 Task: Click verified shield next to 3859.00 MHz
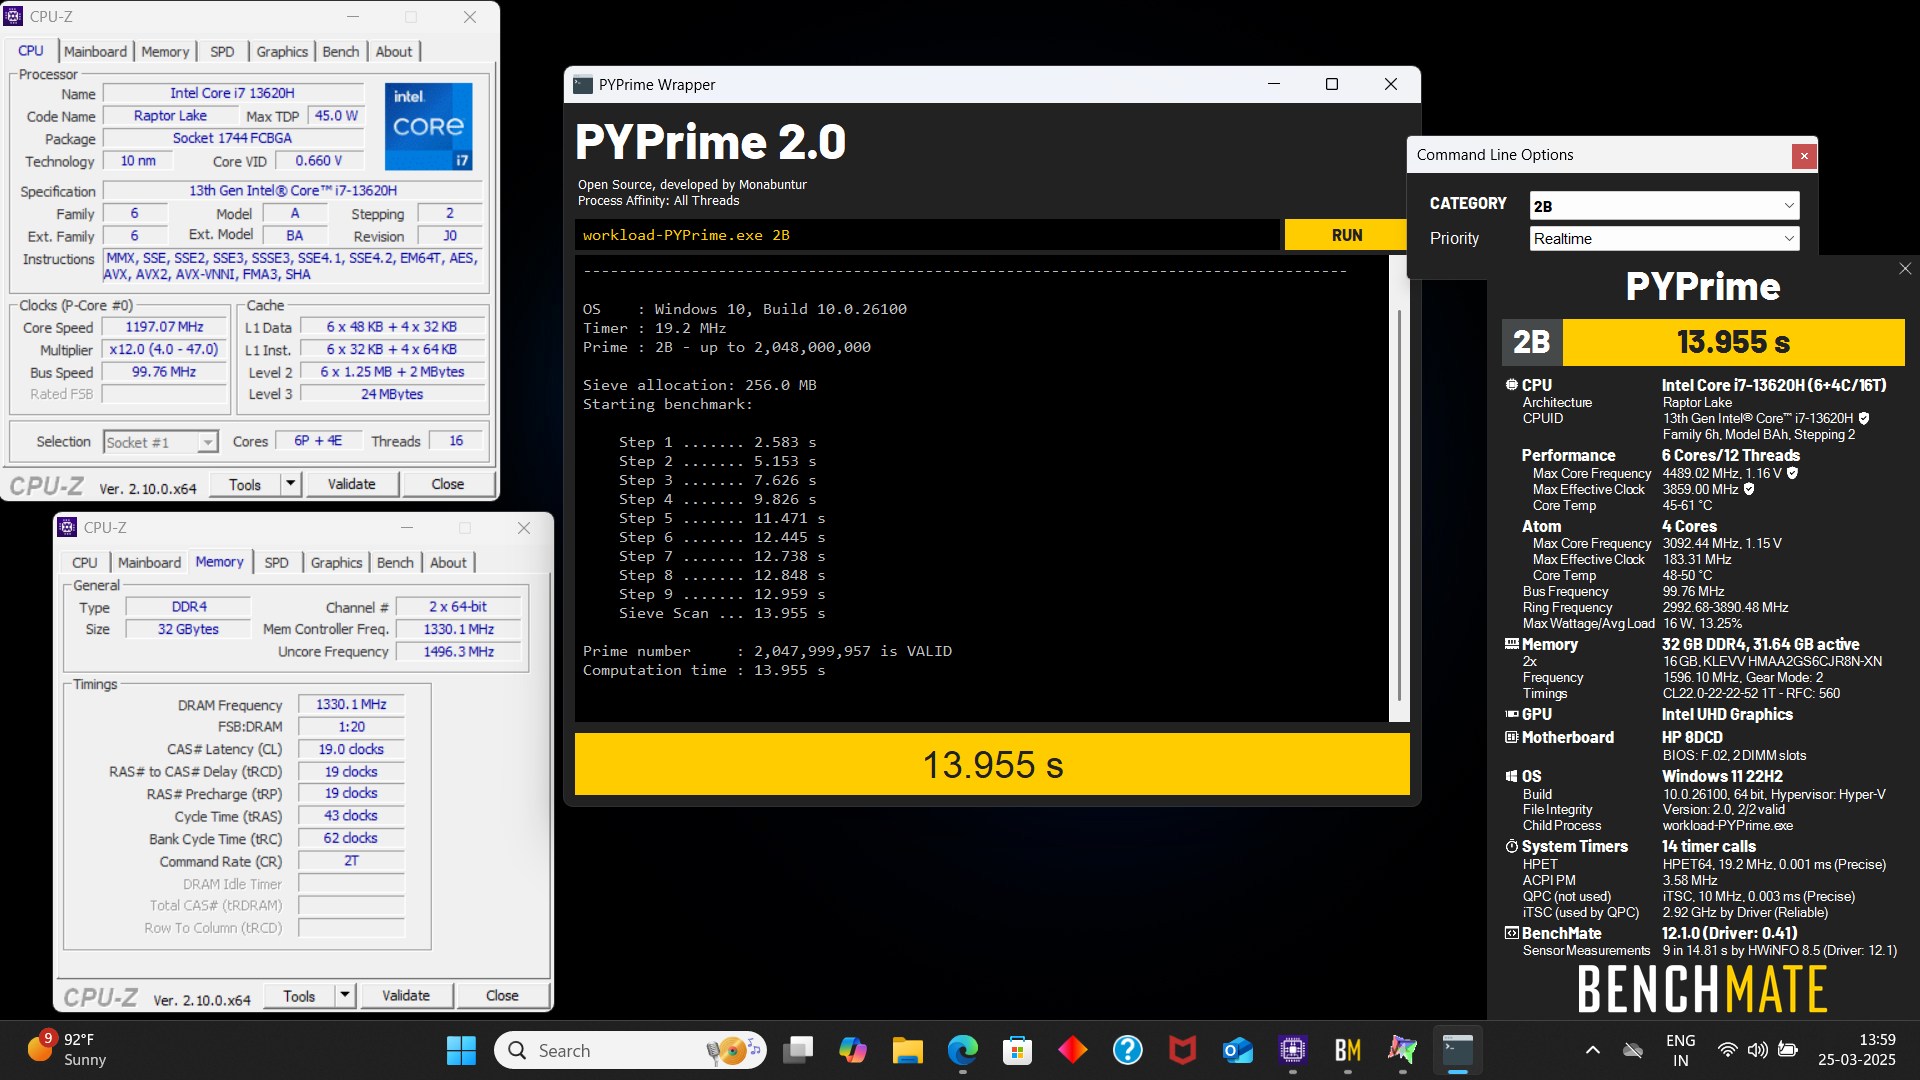[1749, 489]
